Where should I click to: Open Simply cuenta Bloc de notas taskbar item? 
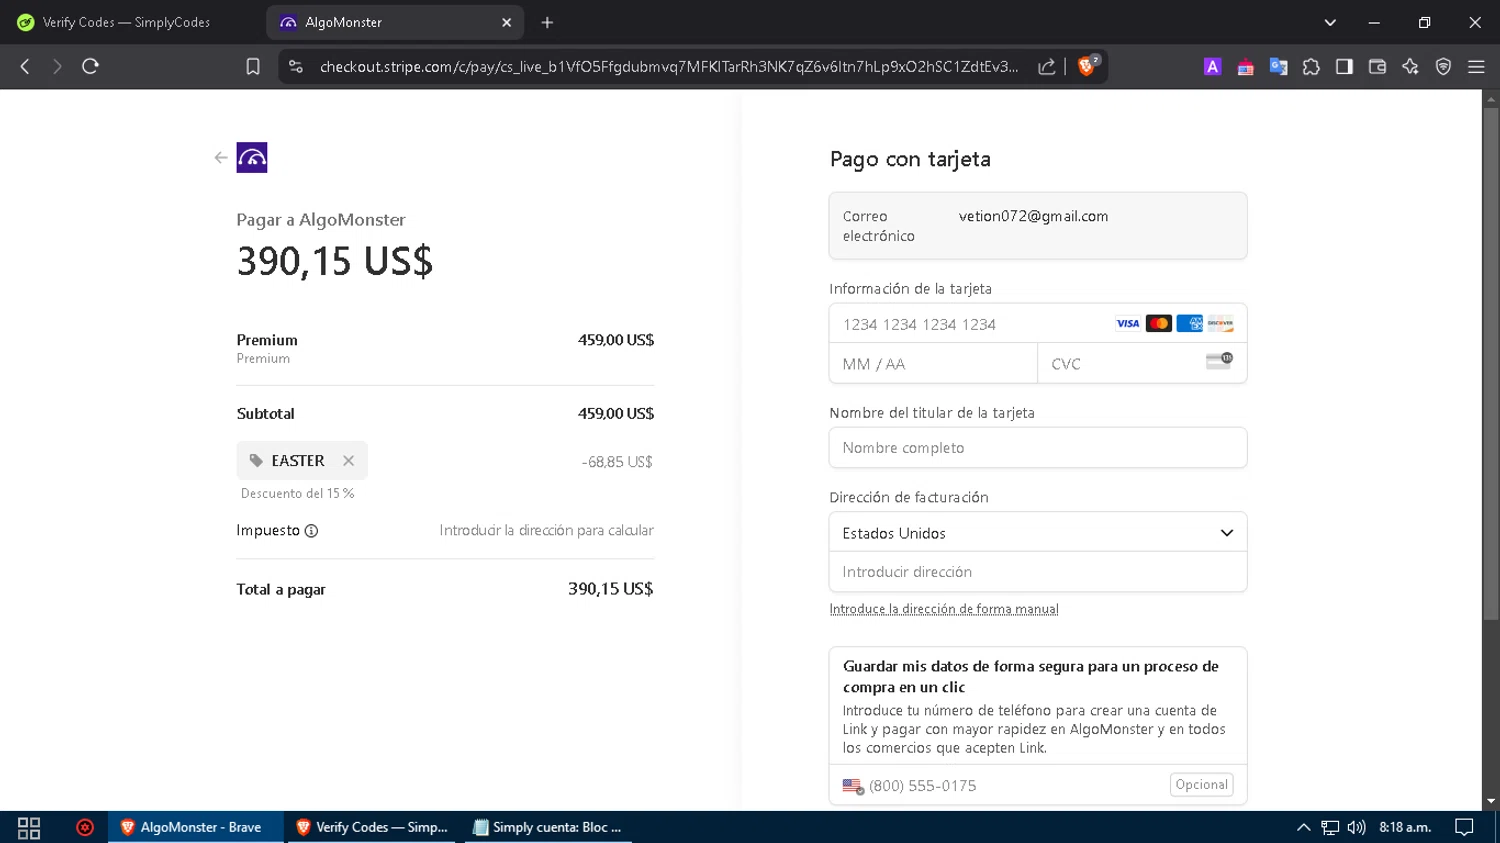pyautogui.click(x=549, y=828)
